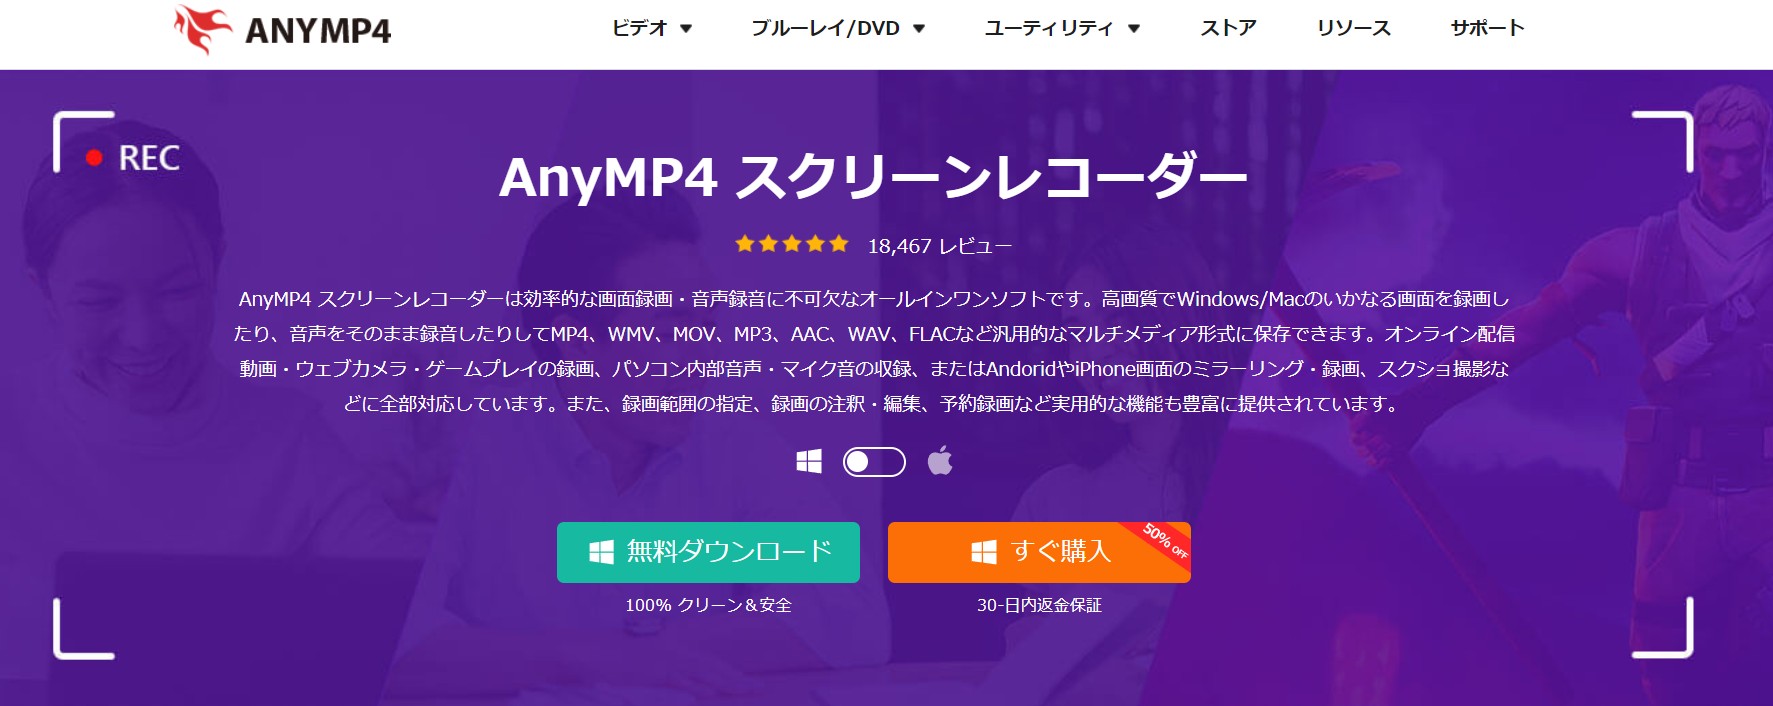The height and width of the screenshot is (706, 1773).
Task: Click the すぐ購入 button
Action: (1039, 552)
